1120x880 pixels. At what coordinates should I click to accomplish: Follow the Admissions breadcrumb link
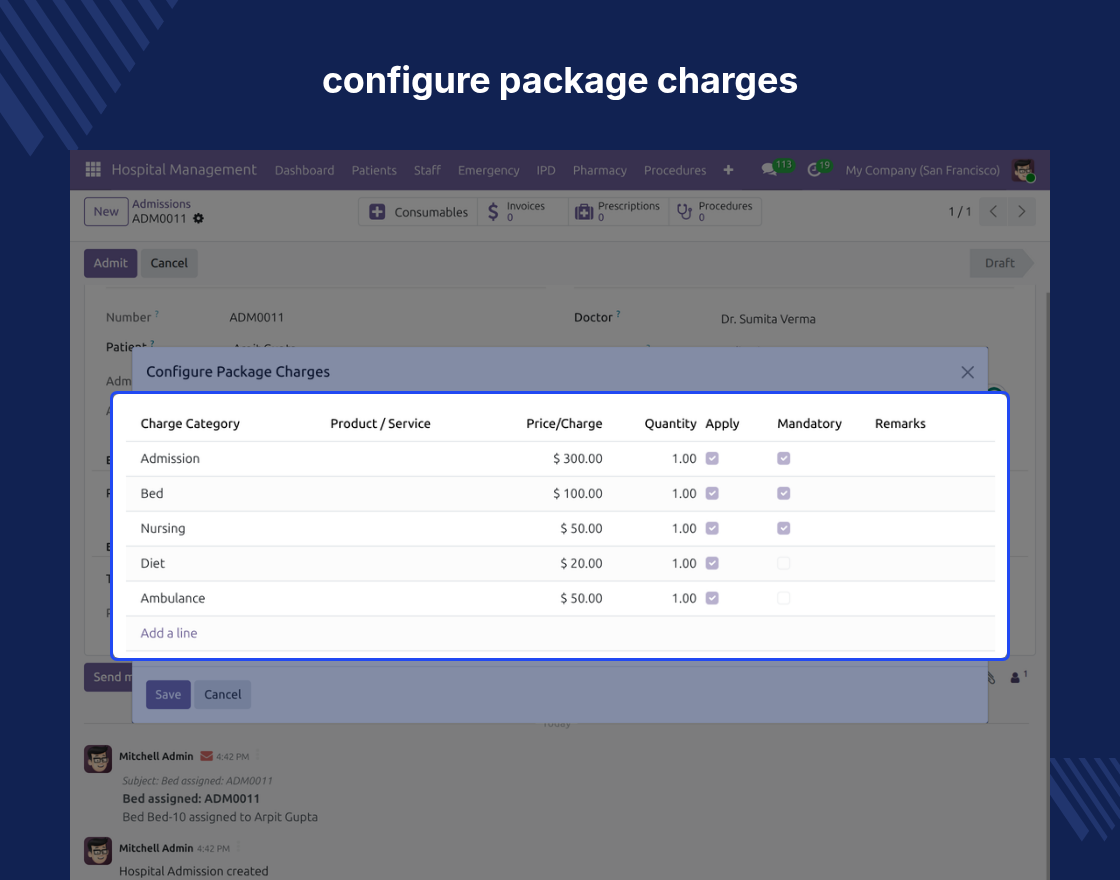pyautogui.click(x=161, y=204)
